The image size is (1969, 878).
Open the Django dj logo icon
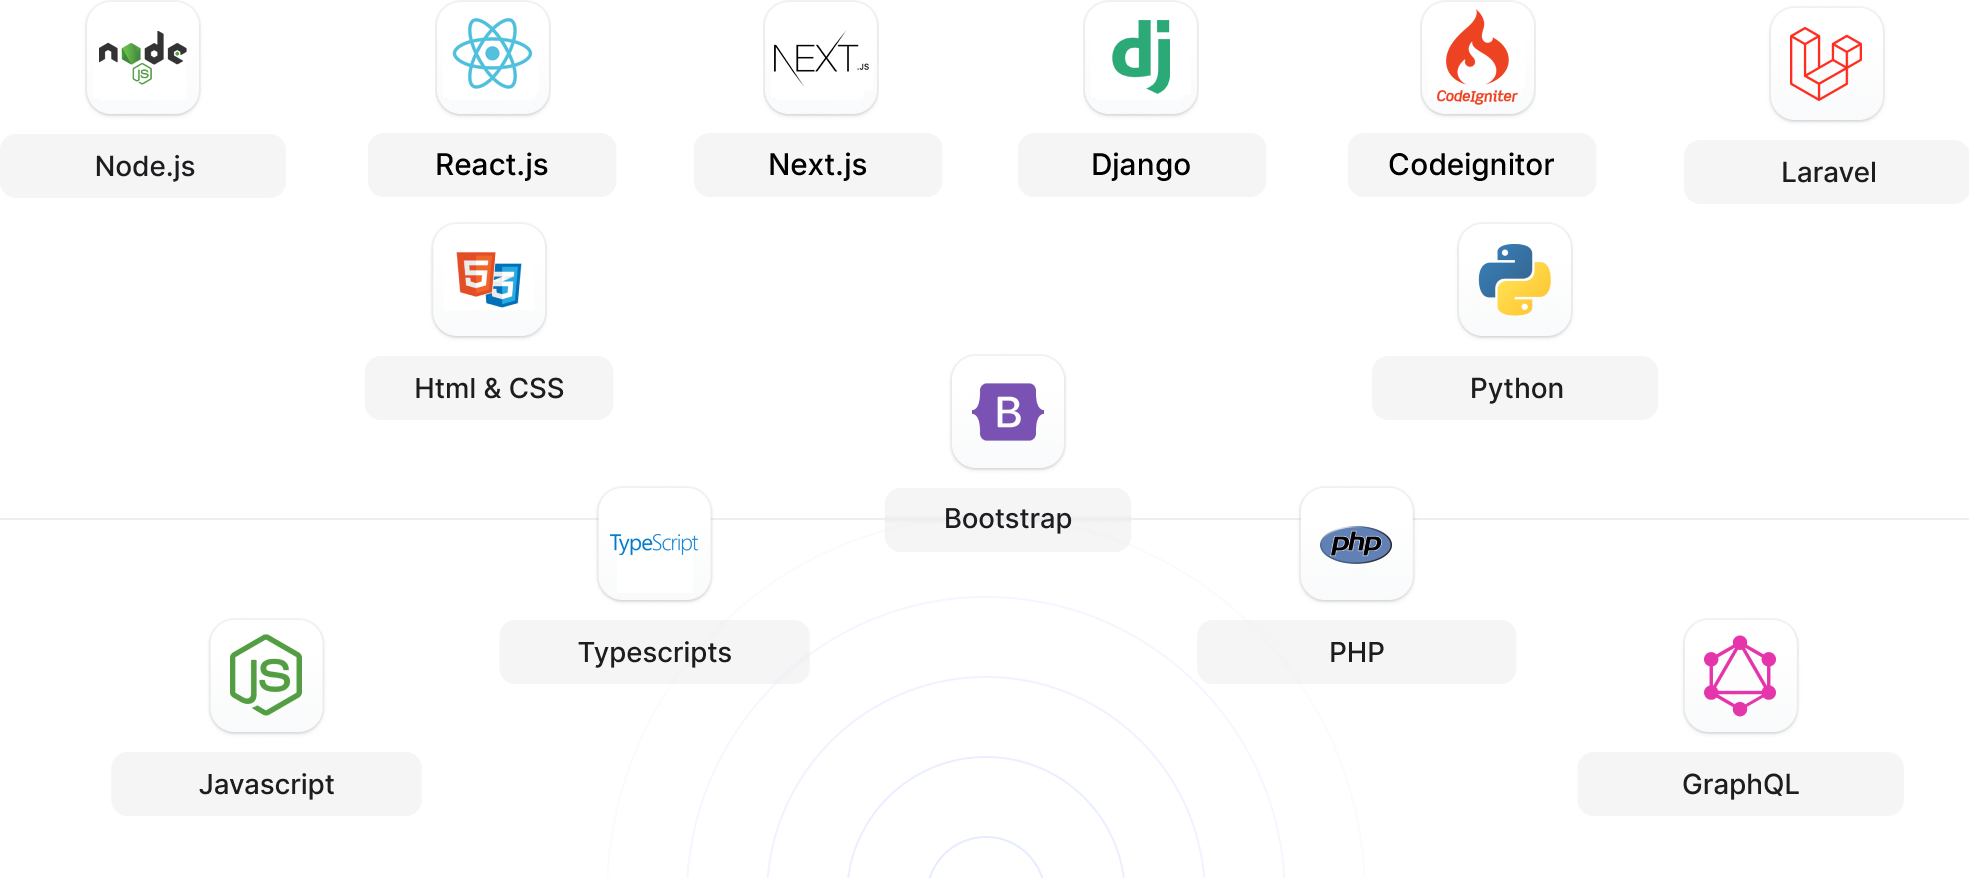pyautogui.click(x=1140, y=58)
